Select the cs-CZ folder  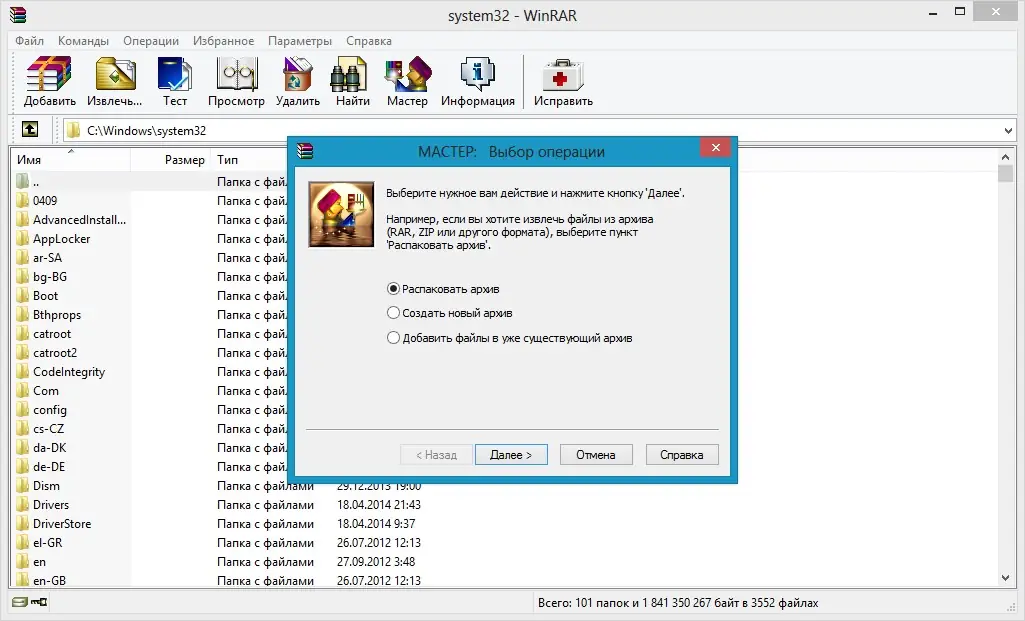(x=48, y=429)
